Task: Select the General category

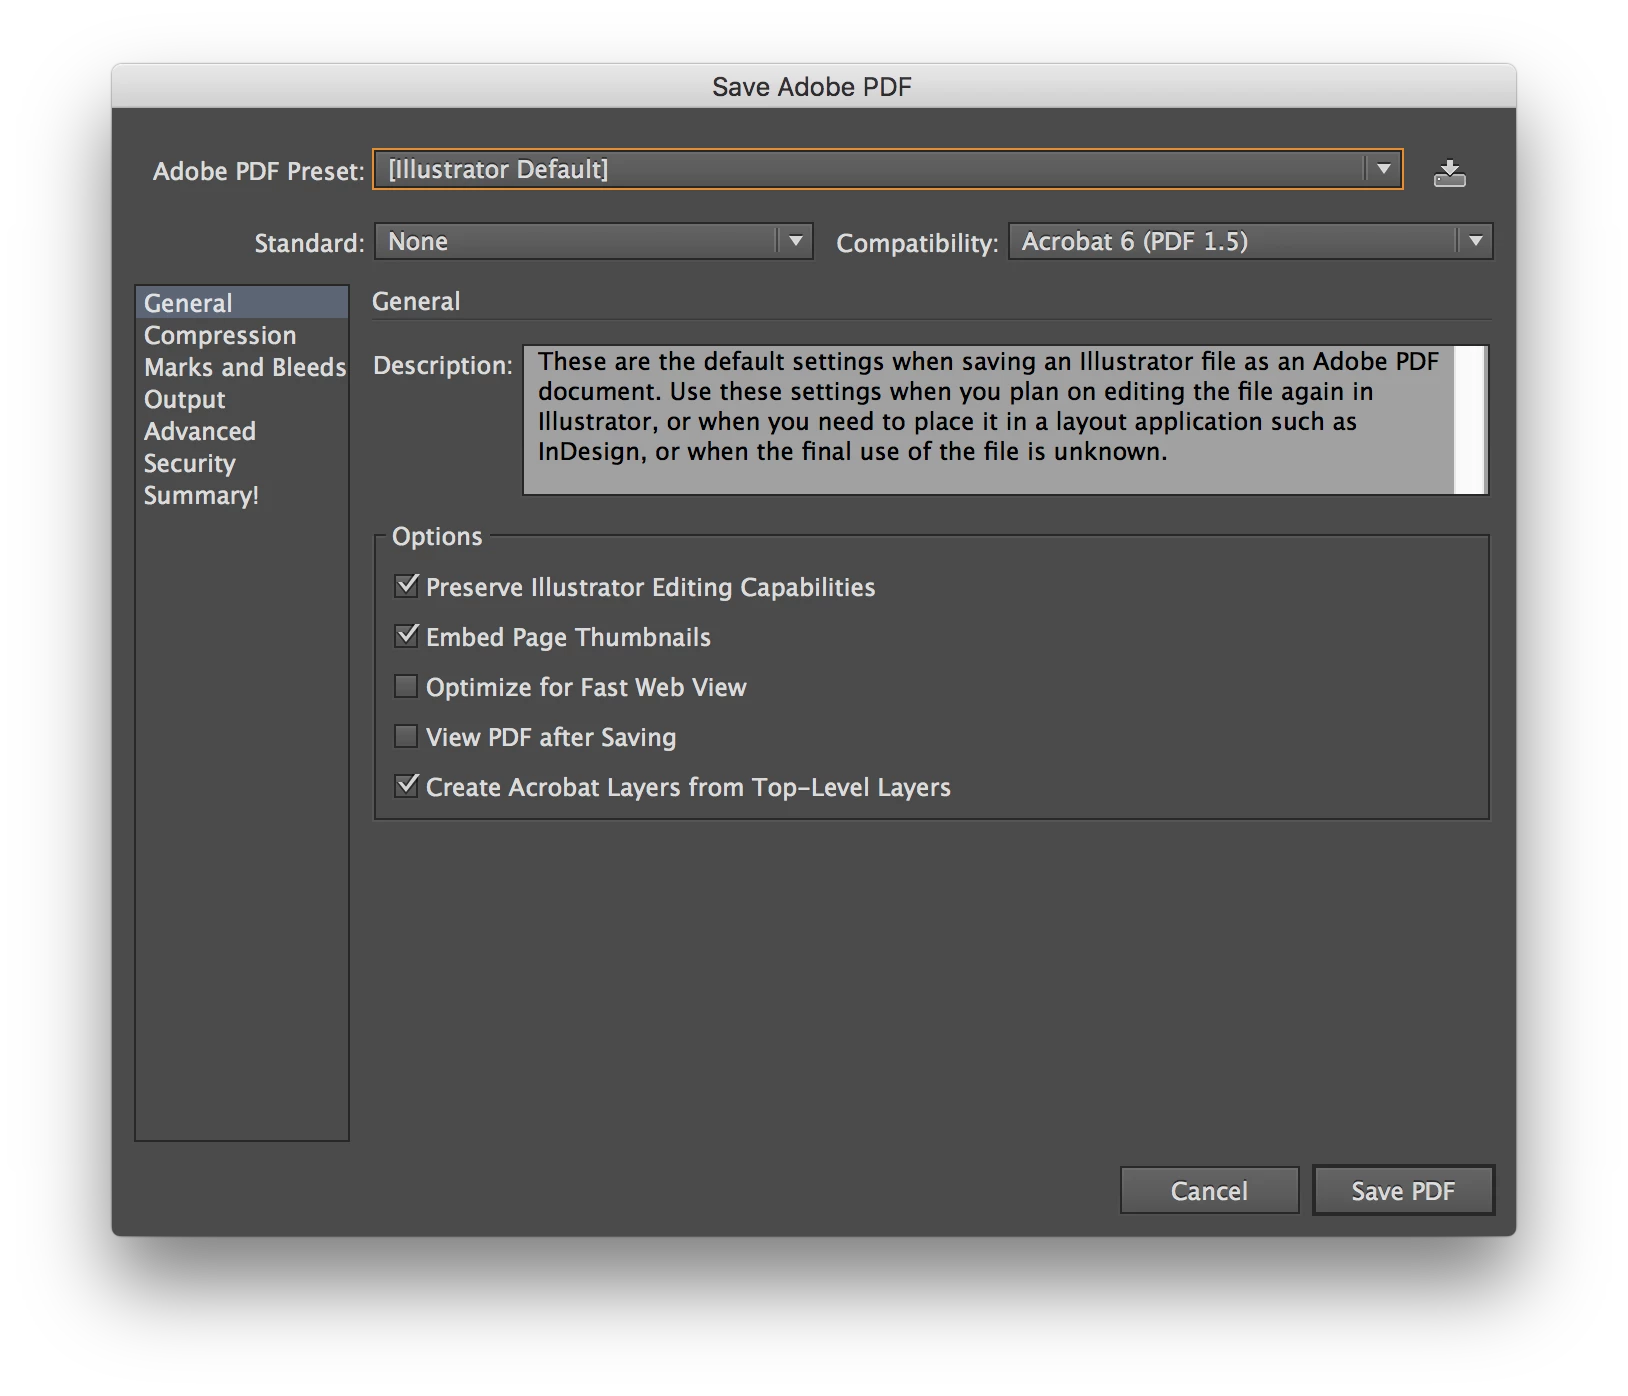Action: coord(242,303)
